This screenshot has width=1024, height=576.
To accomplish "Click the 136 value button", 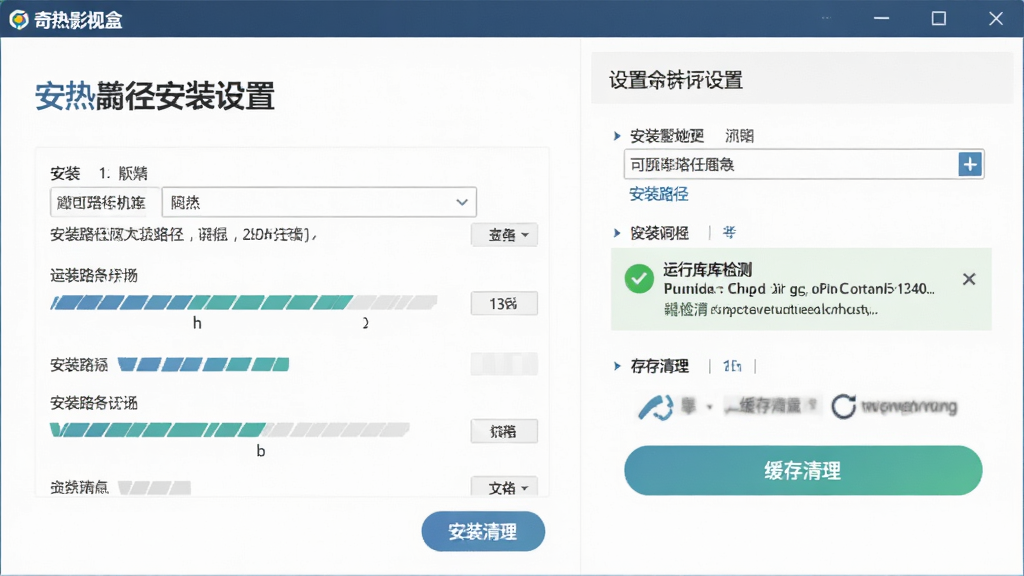I will click(504, 304).
